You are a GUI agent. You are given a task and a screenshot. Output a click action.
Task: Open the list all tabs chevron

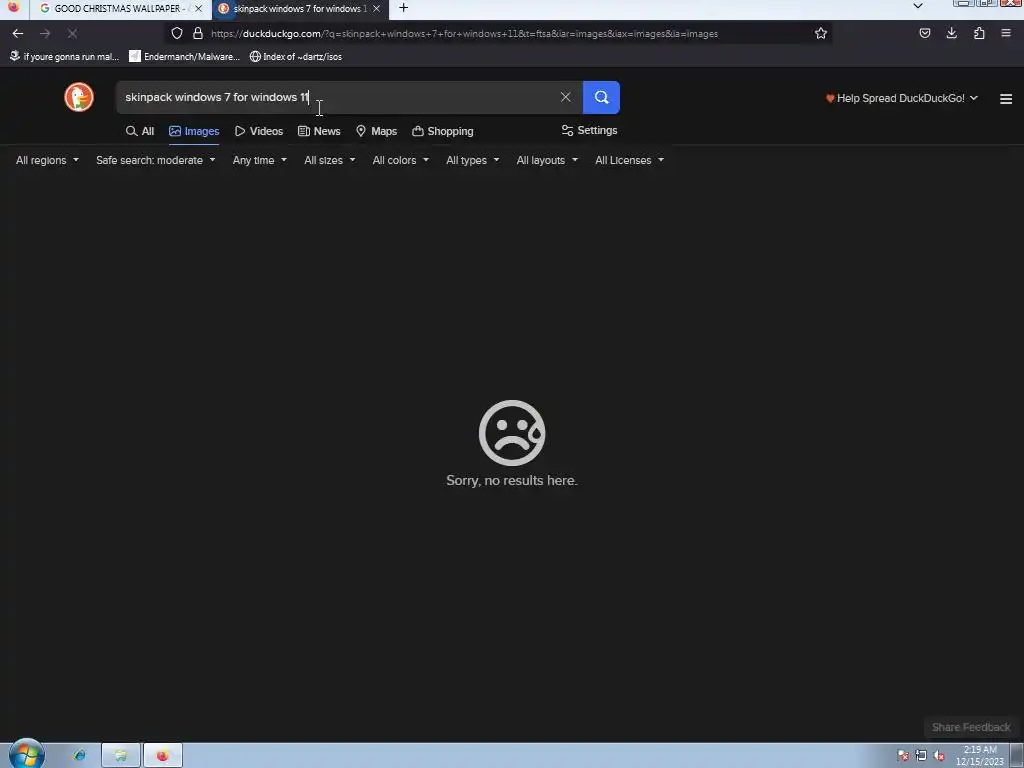pyautogui.click(x=918, y=6)
